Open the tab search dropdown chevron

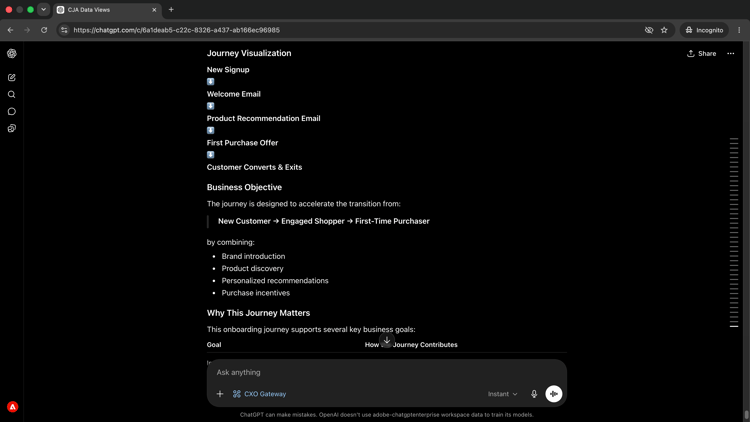pyautogui.click(x=44, y=10)
